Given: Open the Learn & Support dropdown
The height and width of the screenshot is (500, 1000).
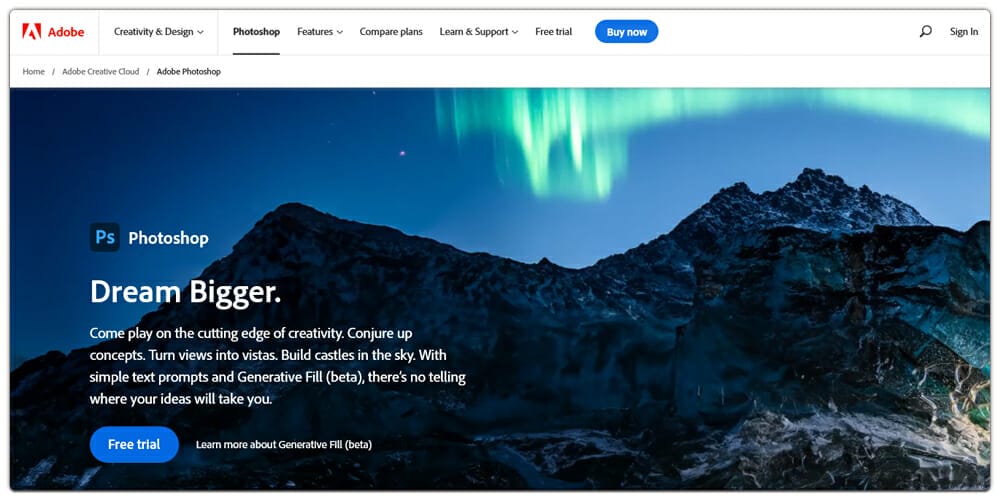Looking at the screenshot, I should (x=478, y=31).
